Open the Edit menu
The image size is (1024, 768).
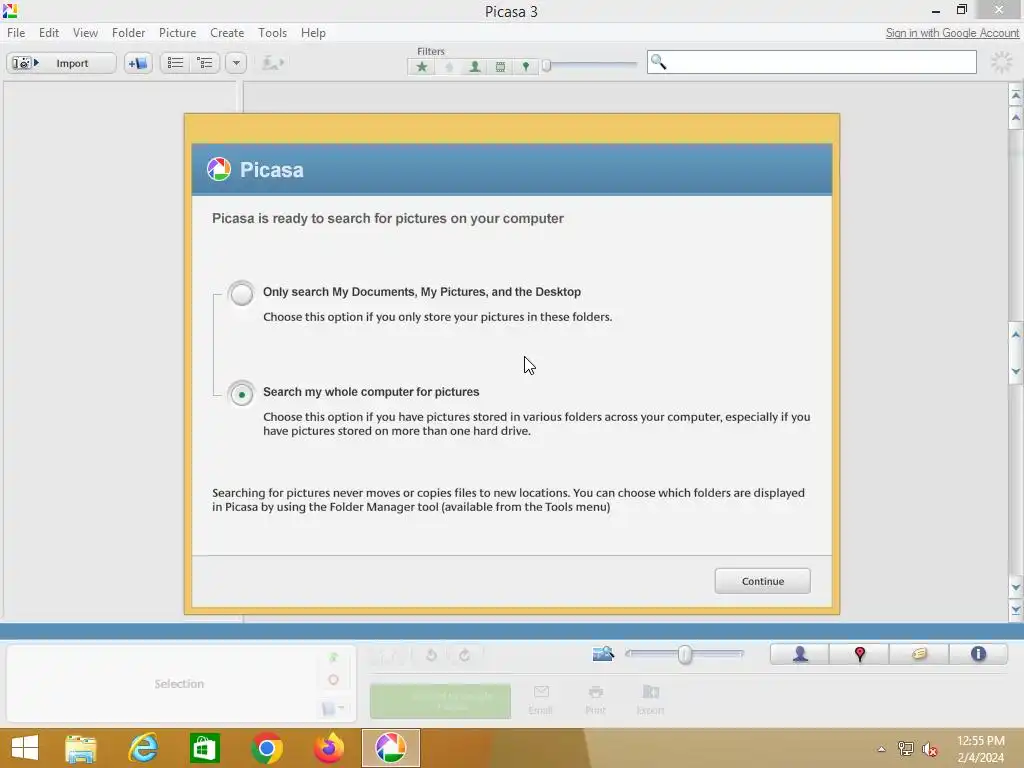(x=49, y=33)
